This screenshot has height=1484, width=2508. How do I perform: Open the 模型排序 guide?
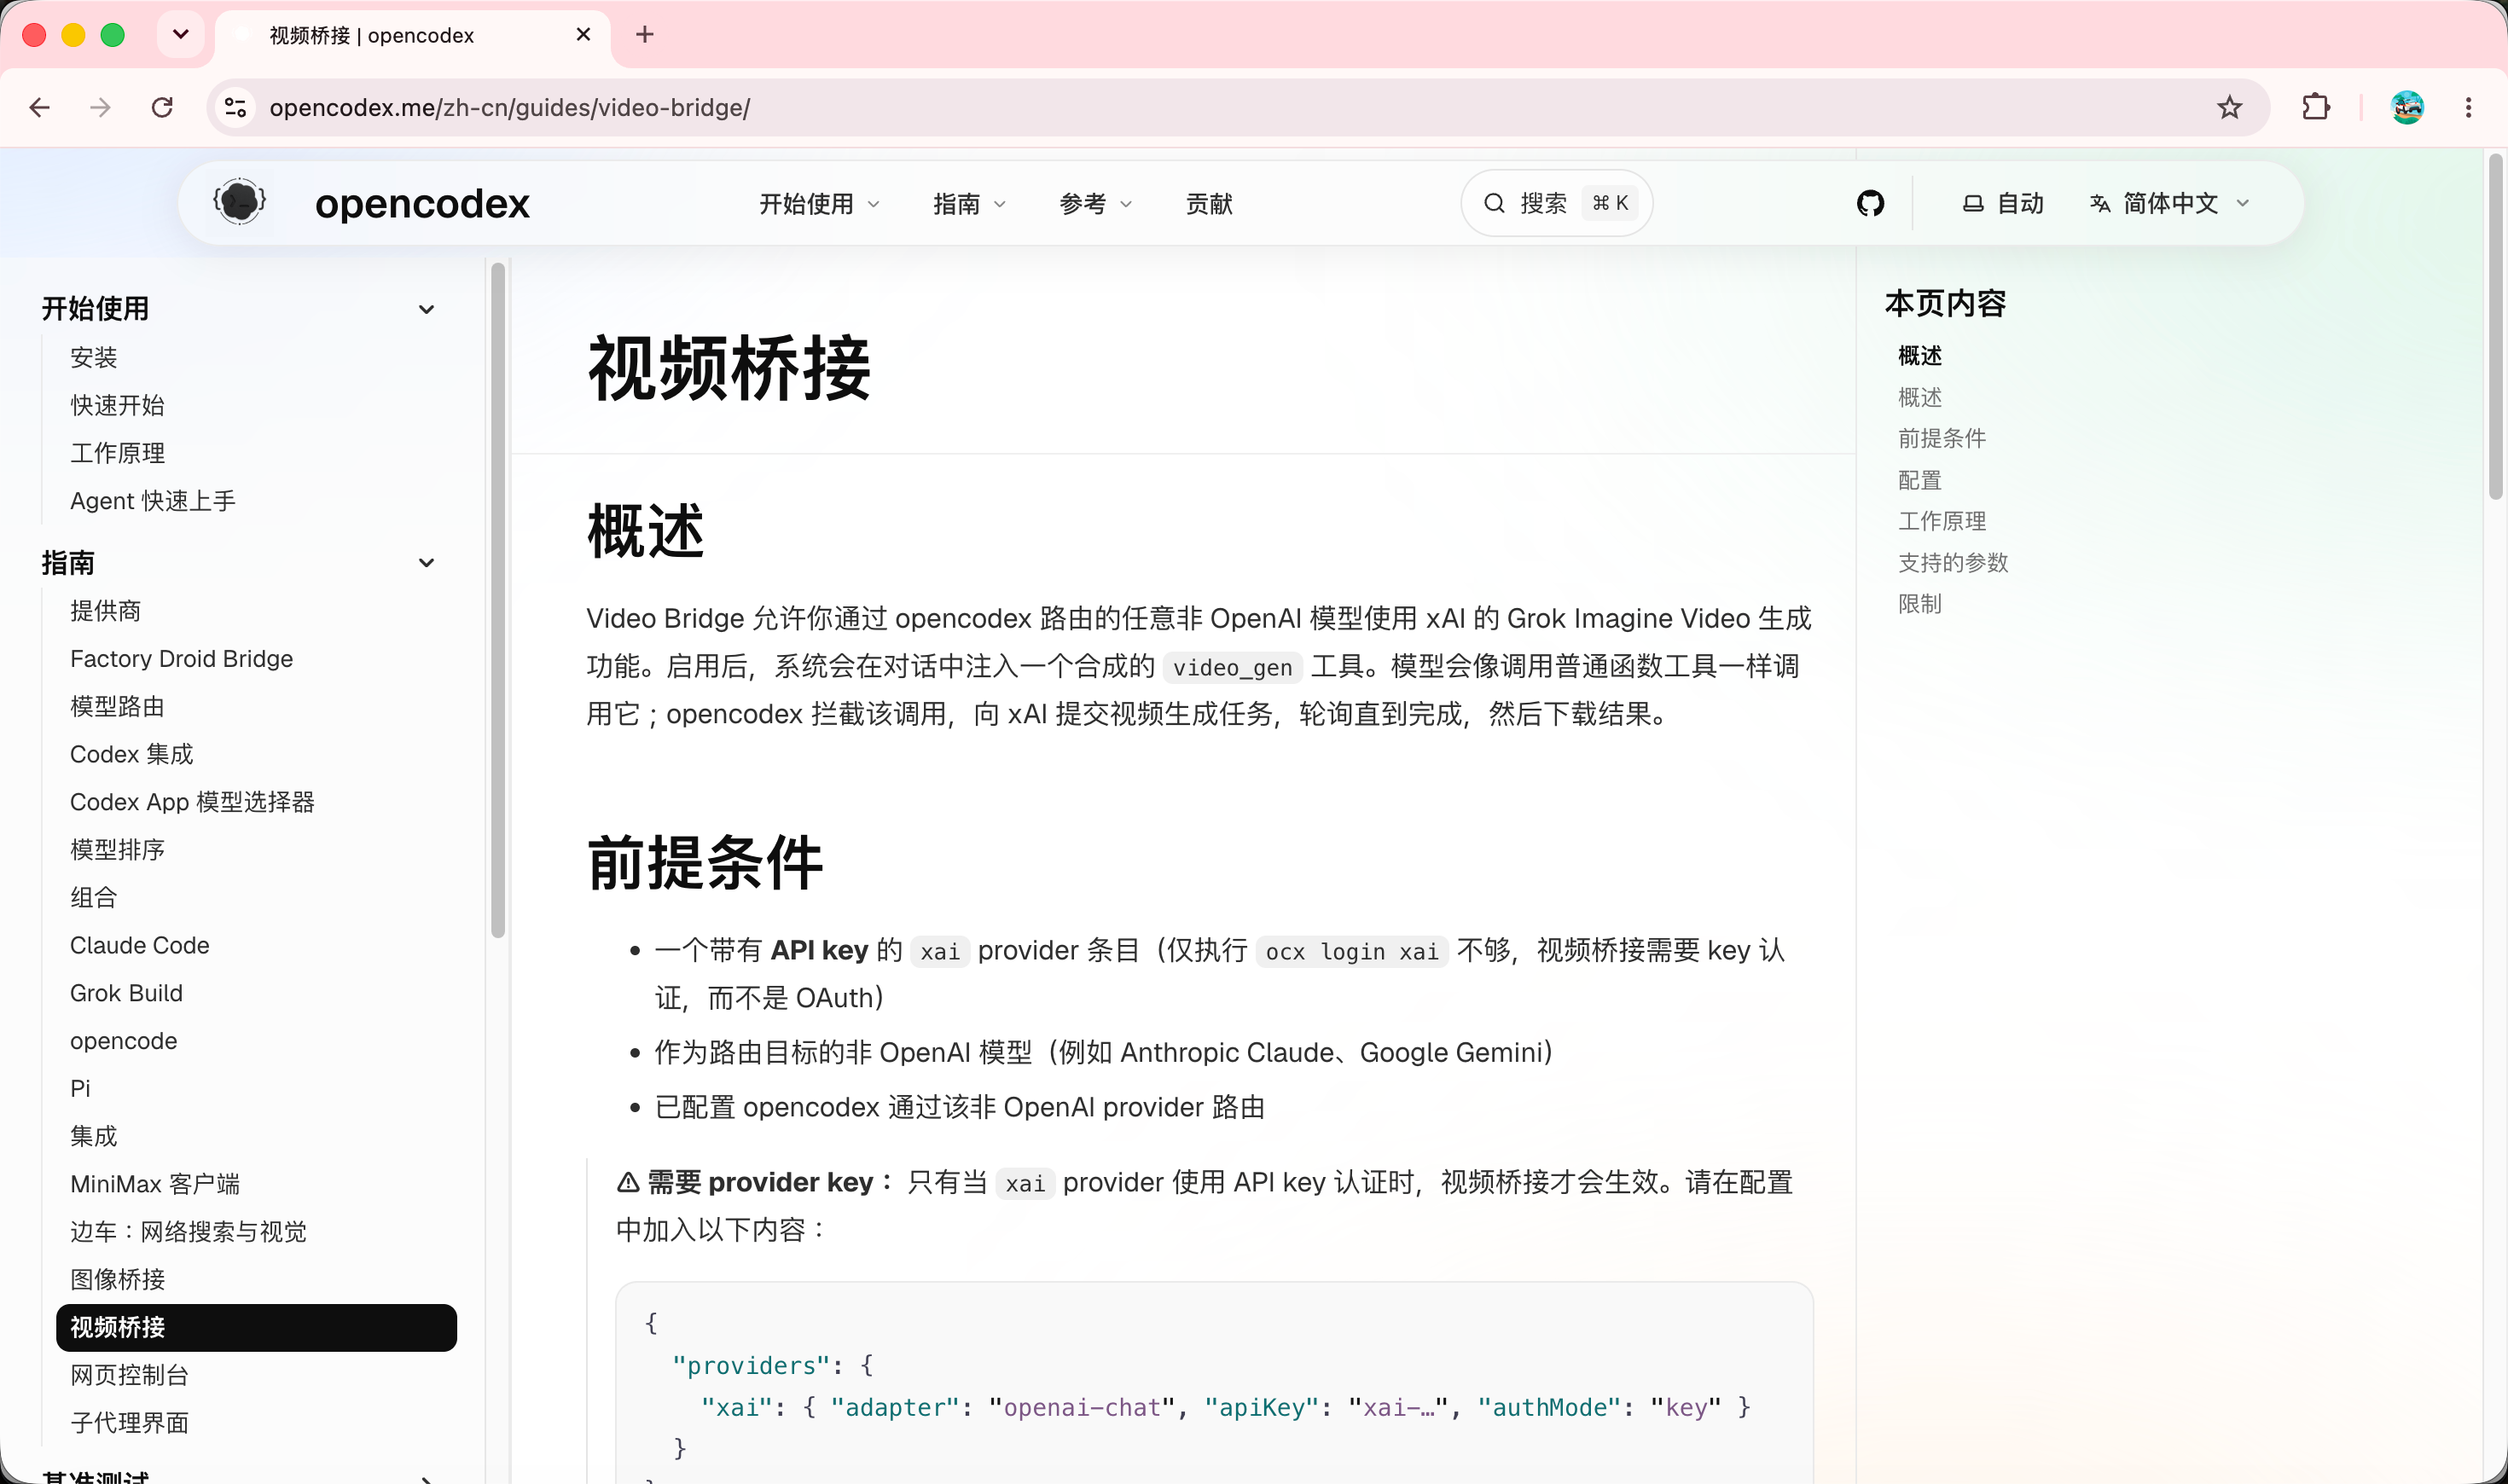[x=117, y=850]
